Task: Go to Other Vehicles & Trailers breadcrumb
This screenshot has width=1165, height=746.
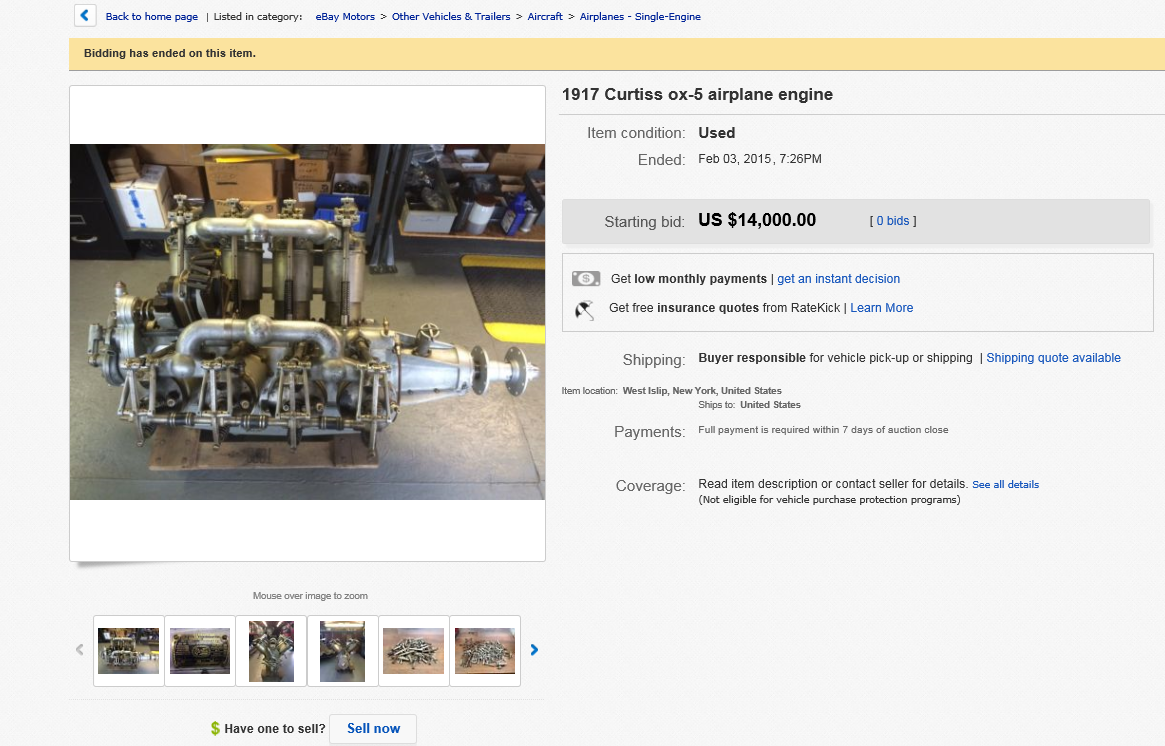Action: [451, 17]
